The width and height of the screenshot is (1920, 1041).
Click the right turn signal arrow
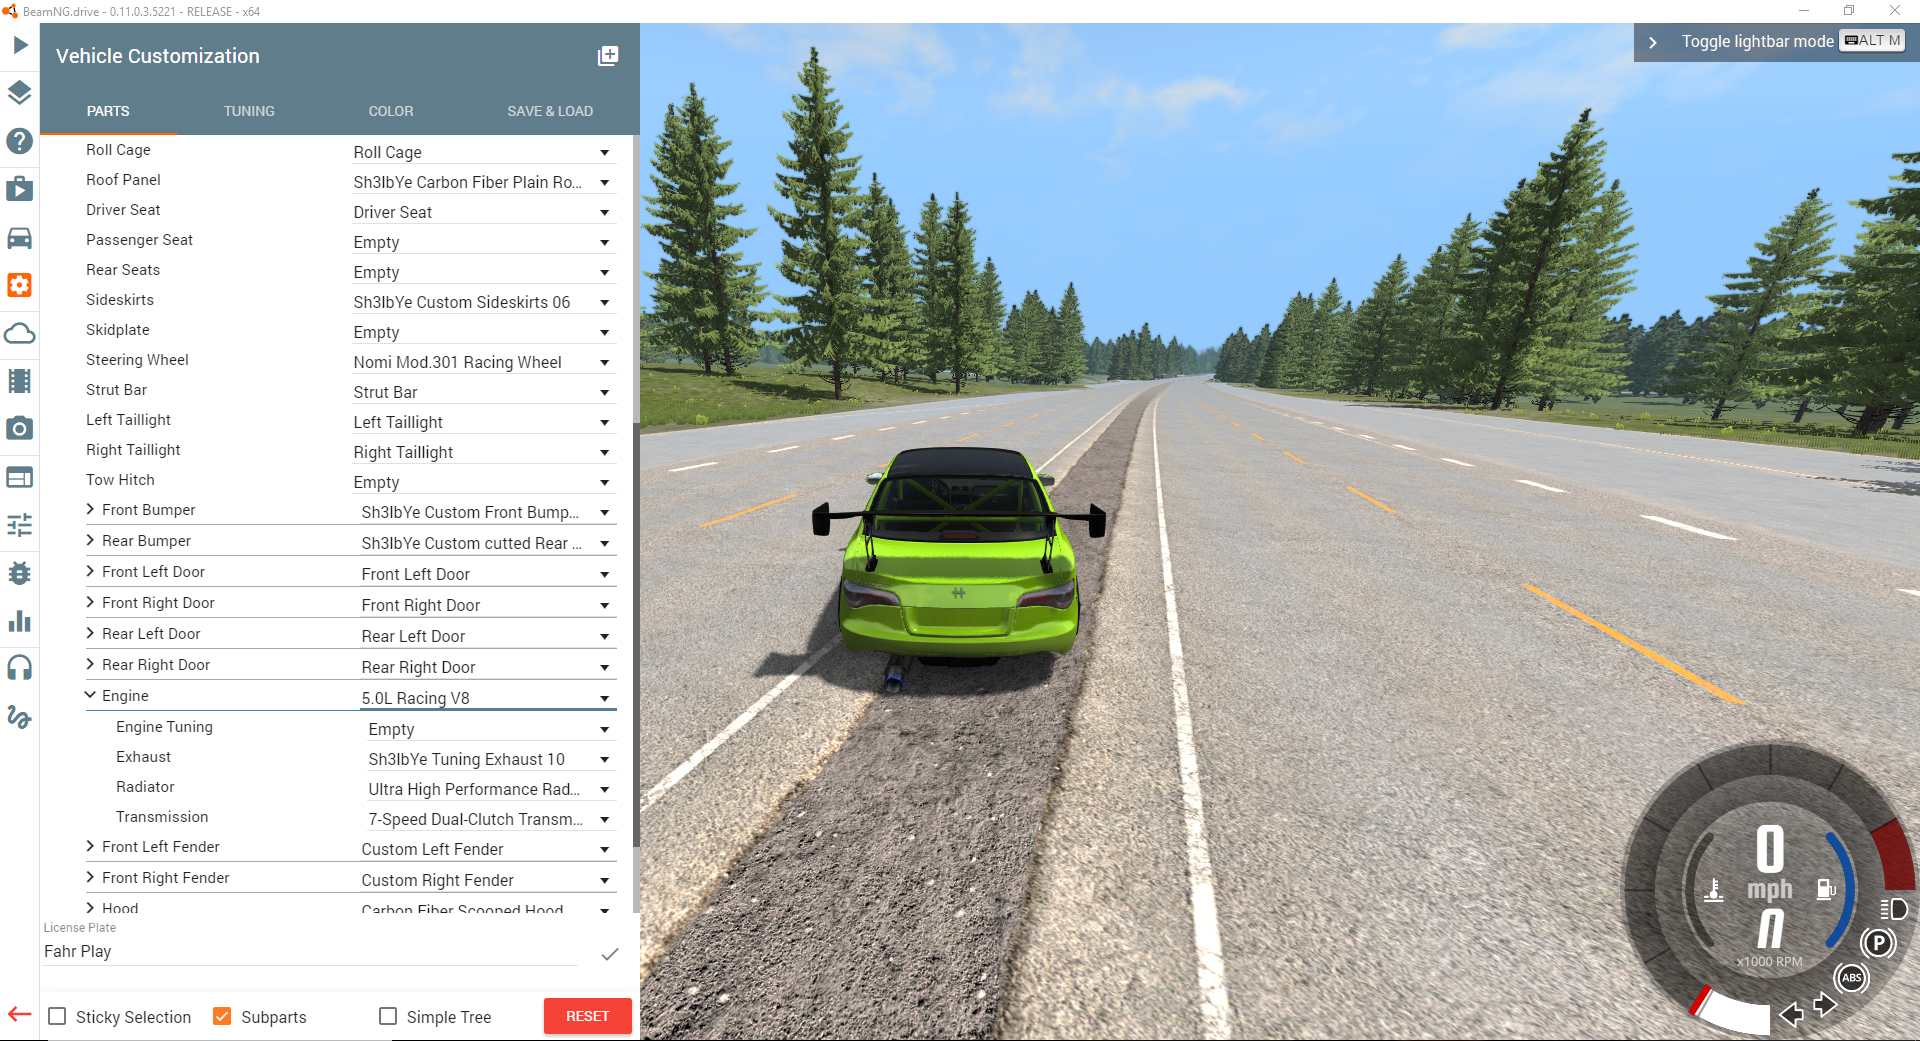[x=1825, y=1004]
